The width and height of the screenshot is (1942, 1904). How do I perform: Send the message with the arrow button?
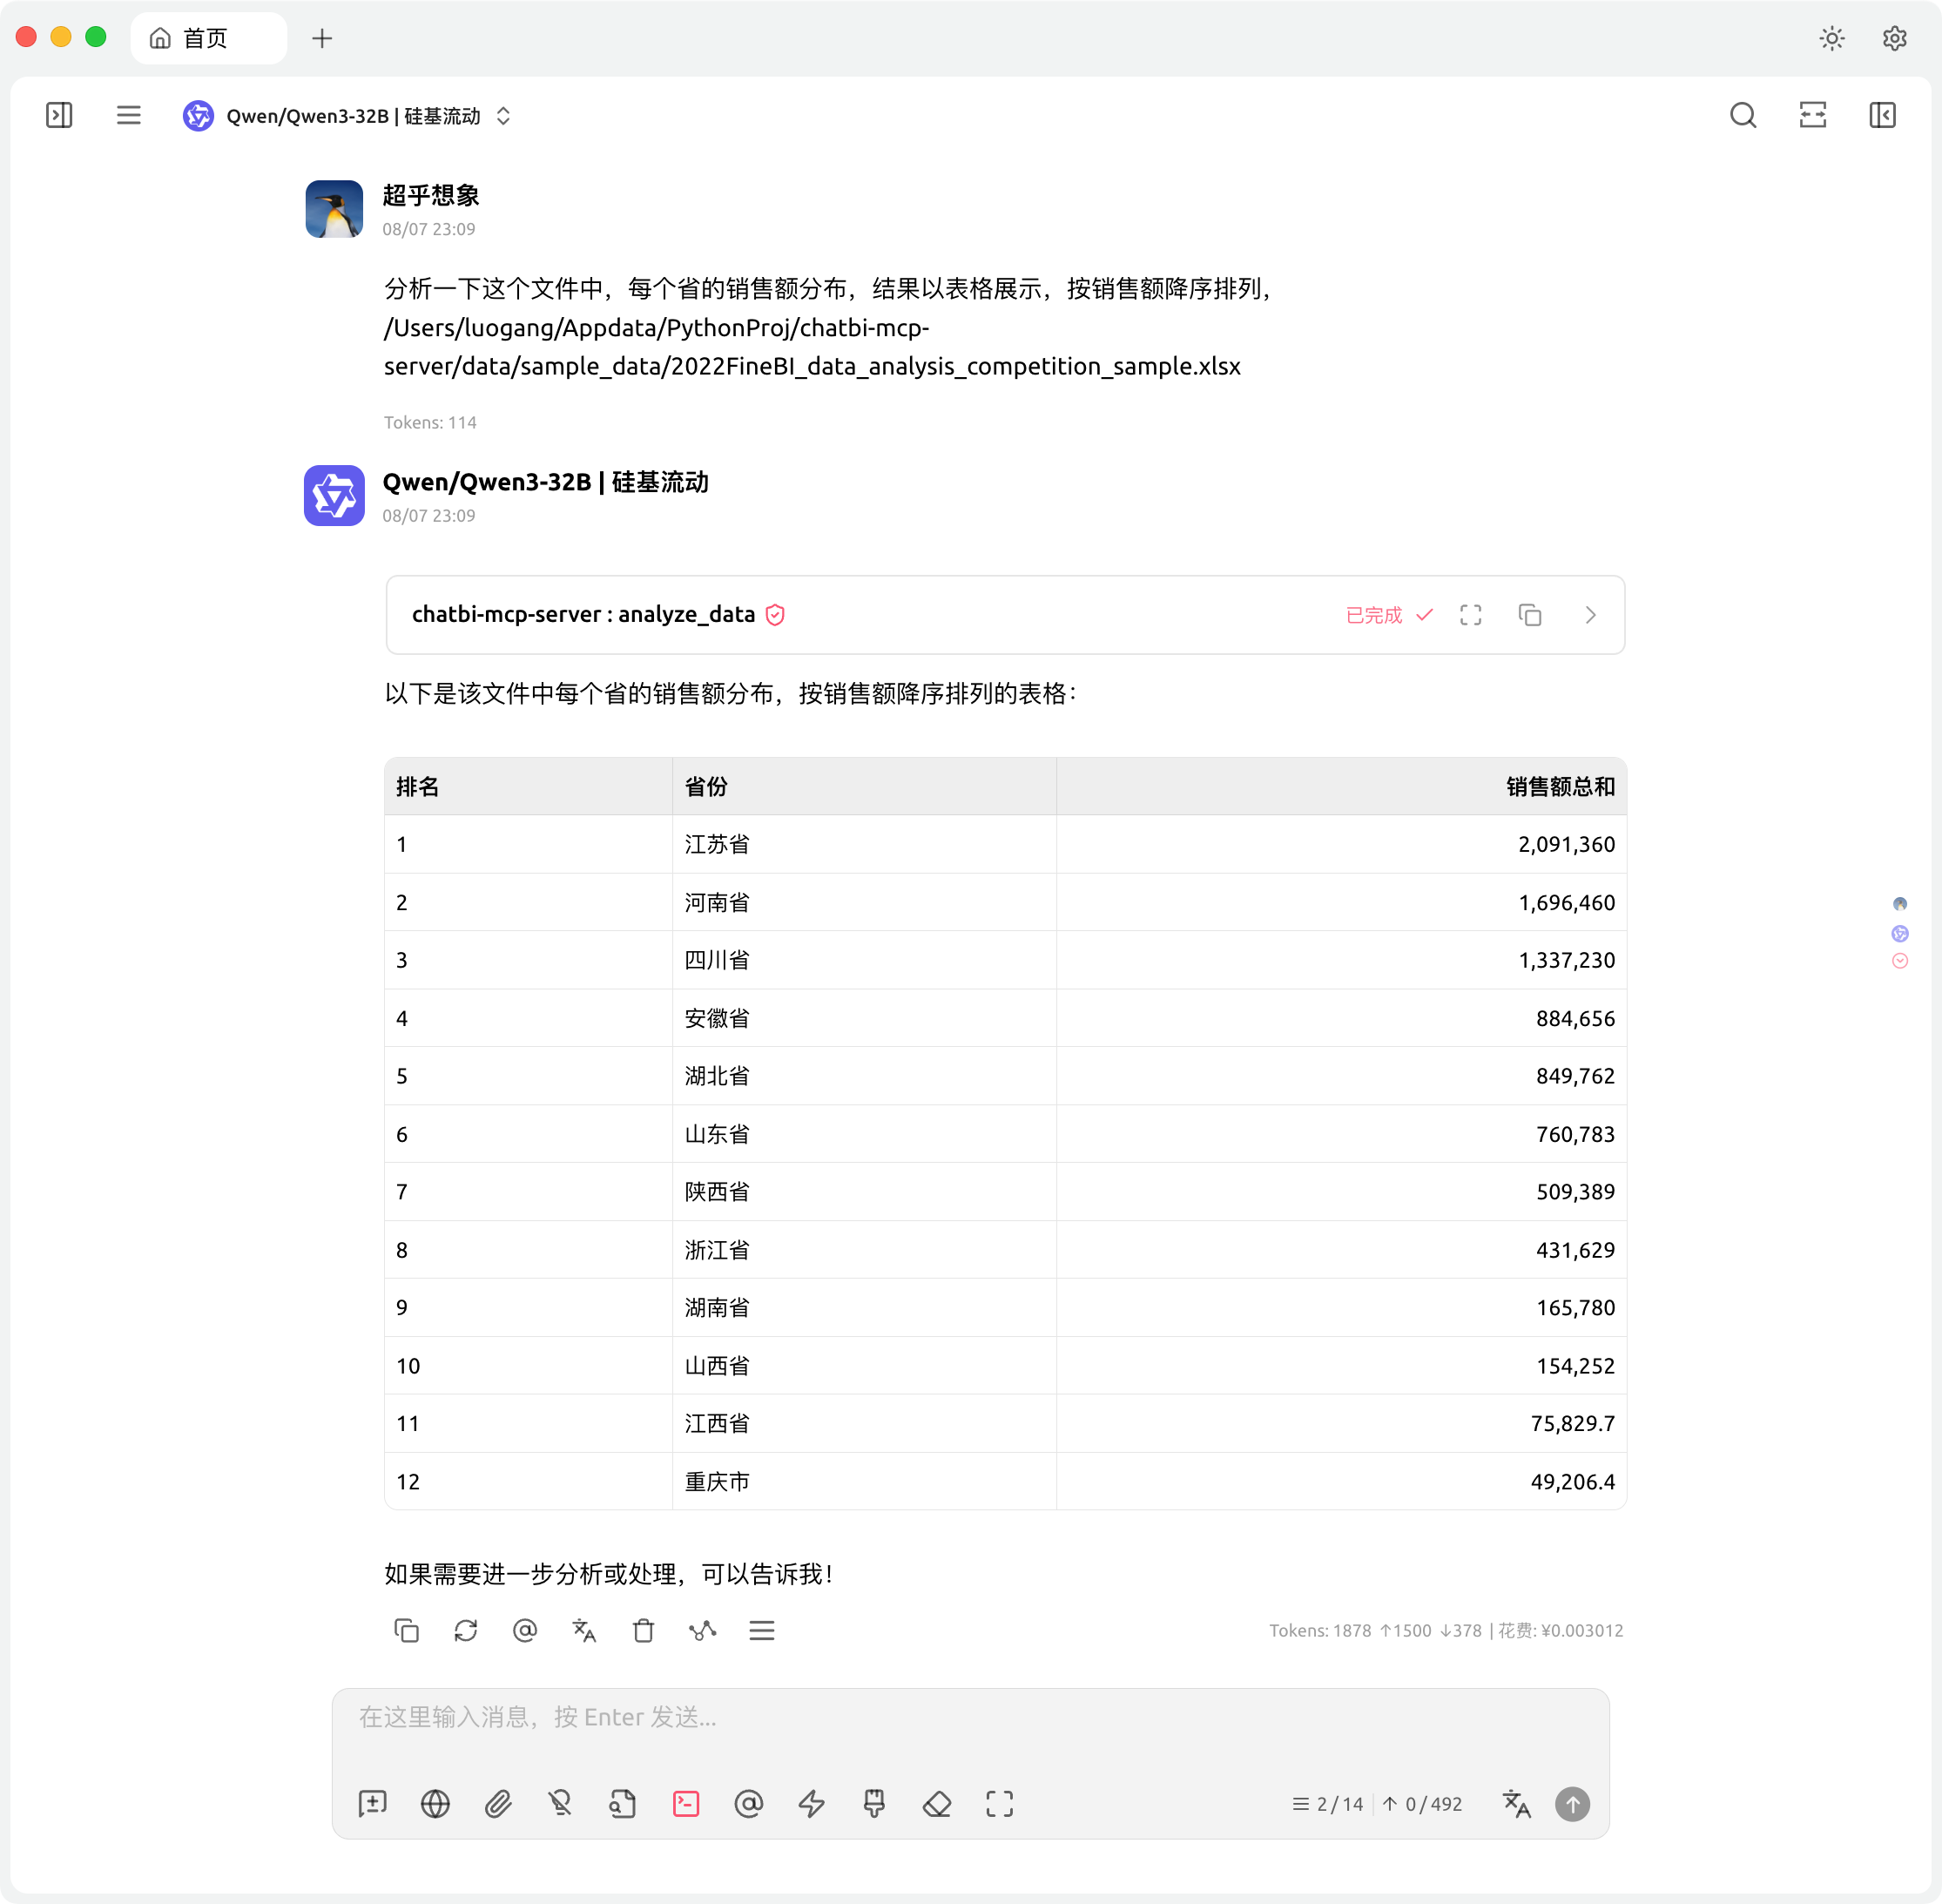pos(1571,1804)
